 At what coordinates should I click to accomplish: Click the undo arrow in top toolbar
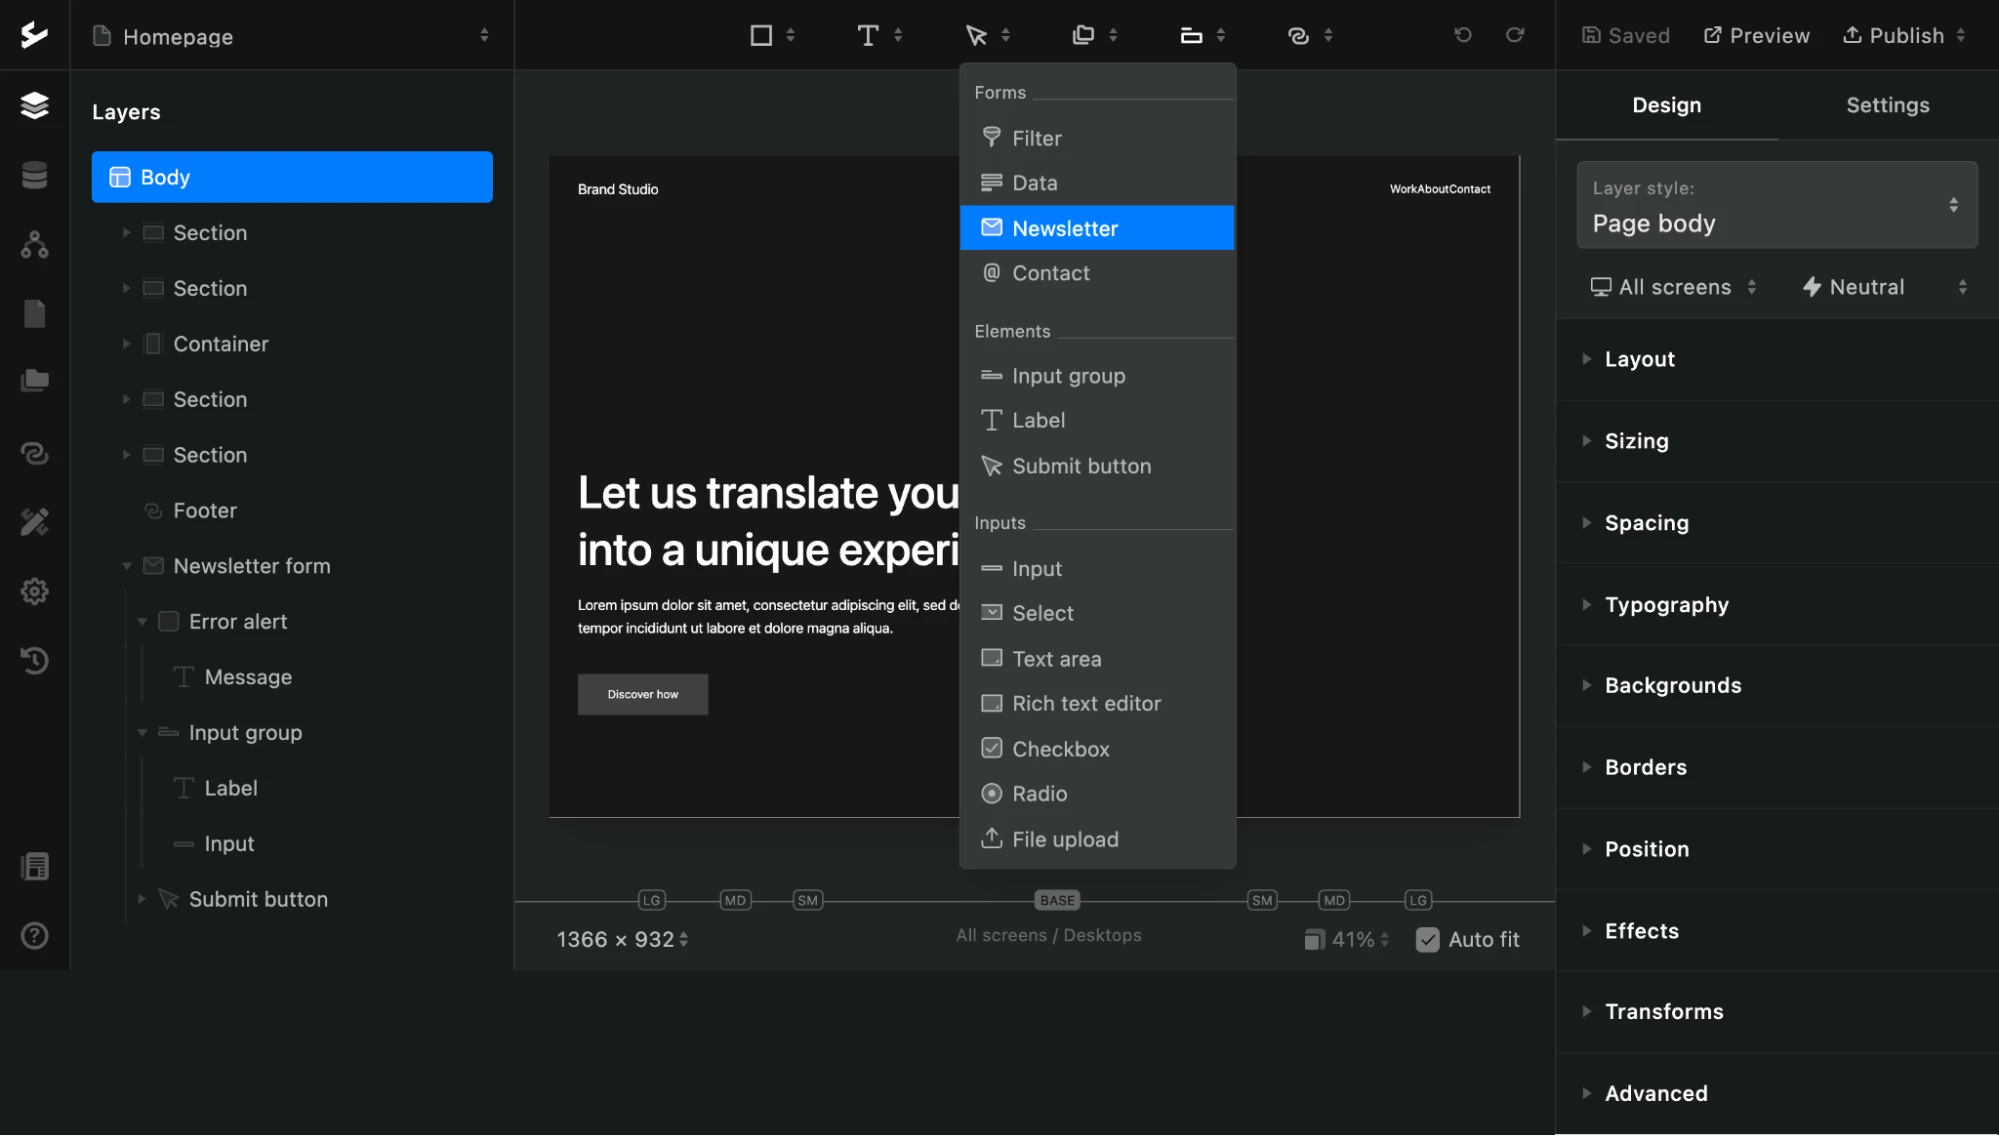coord(1462,35)
